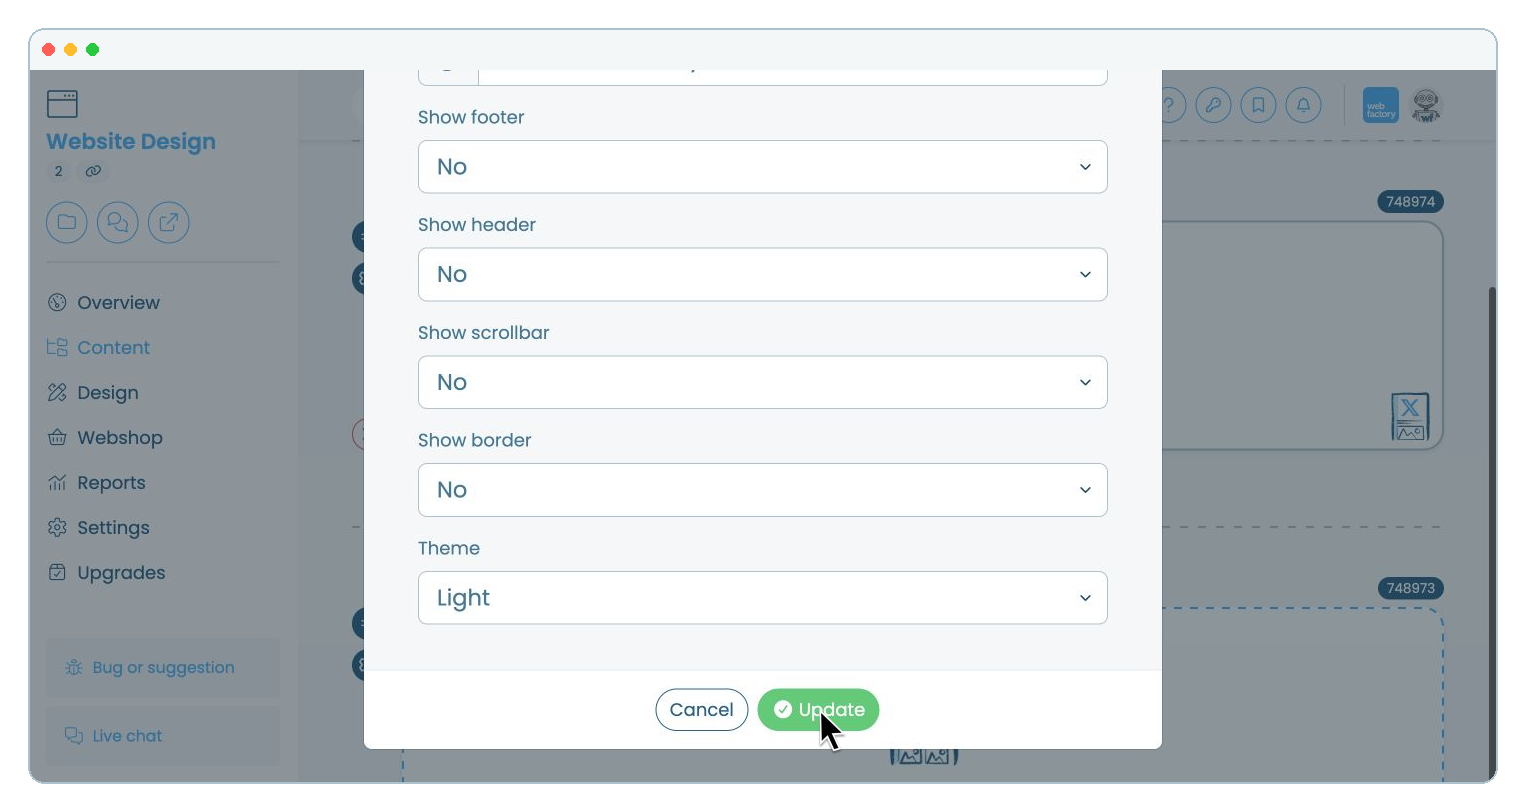This screenshot has width=1526, height=812.
Task: Open the key icon in top bar
Action: tap(1213, 105)
